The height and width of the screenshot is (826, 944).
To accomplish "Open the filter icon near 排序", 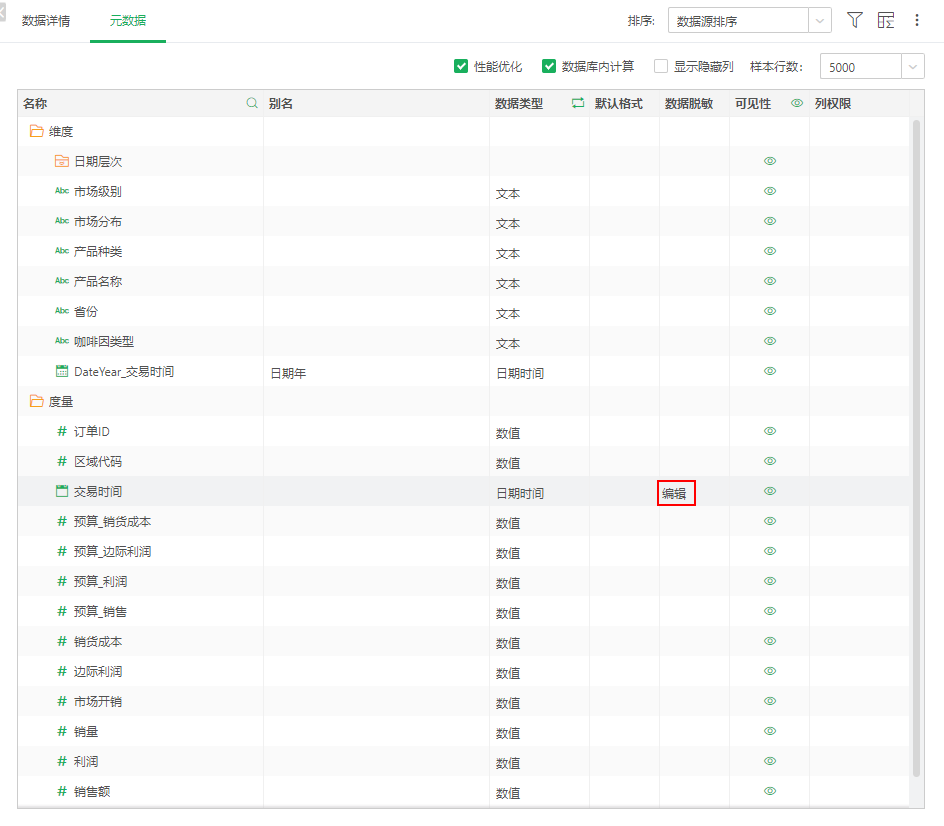I will coord(855,19).
